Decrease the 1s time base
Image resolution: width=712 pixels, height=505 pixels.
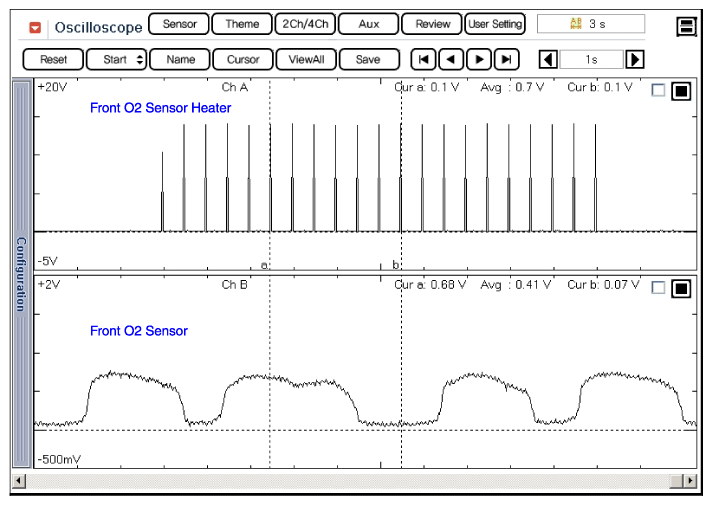[548, 60]
